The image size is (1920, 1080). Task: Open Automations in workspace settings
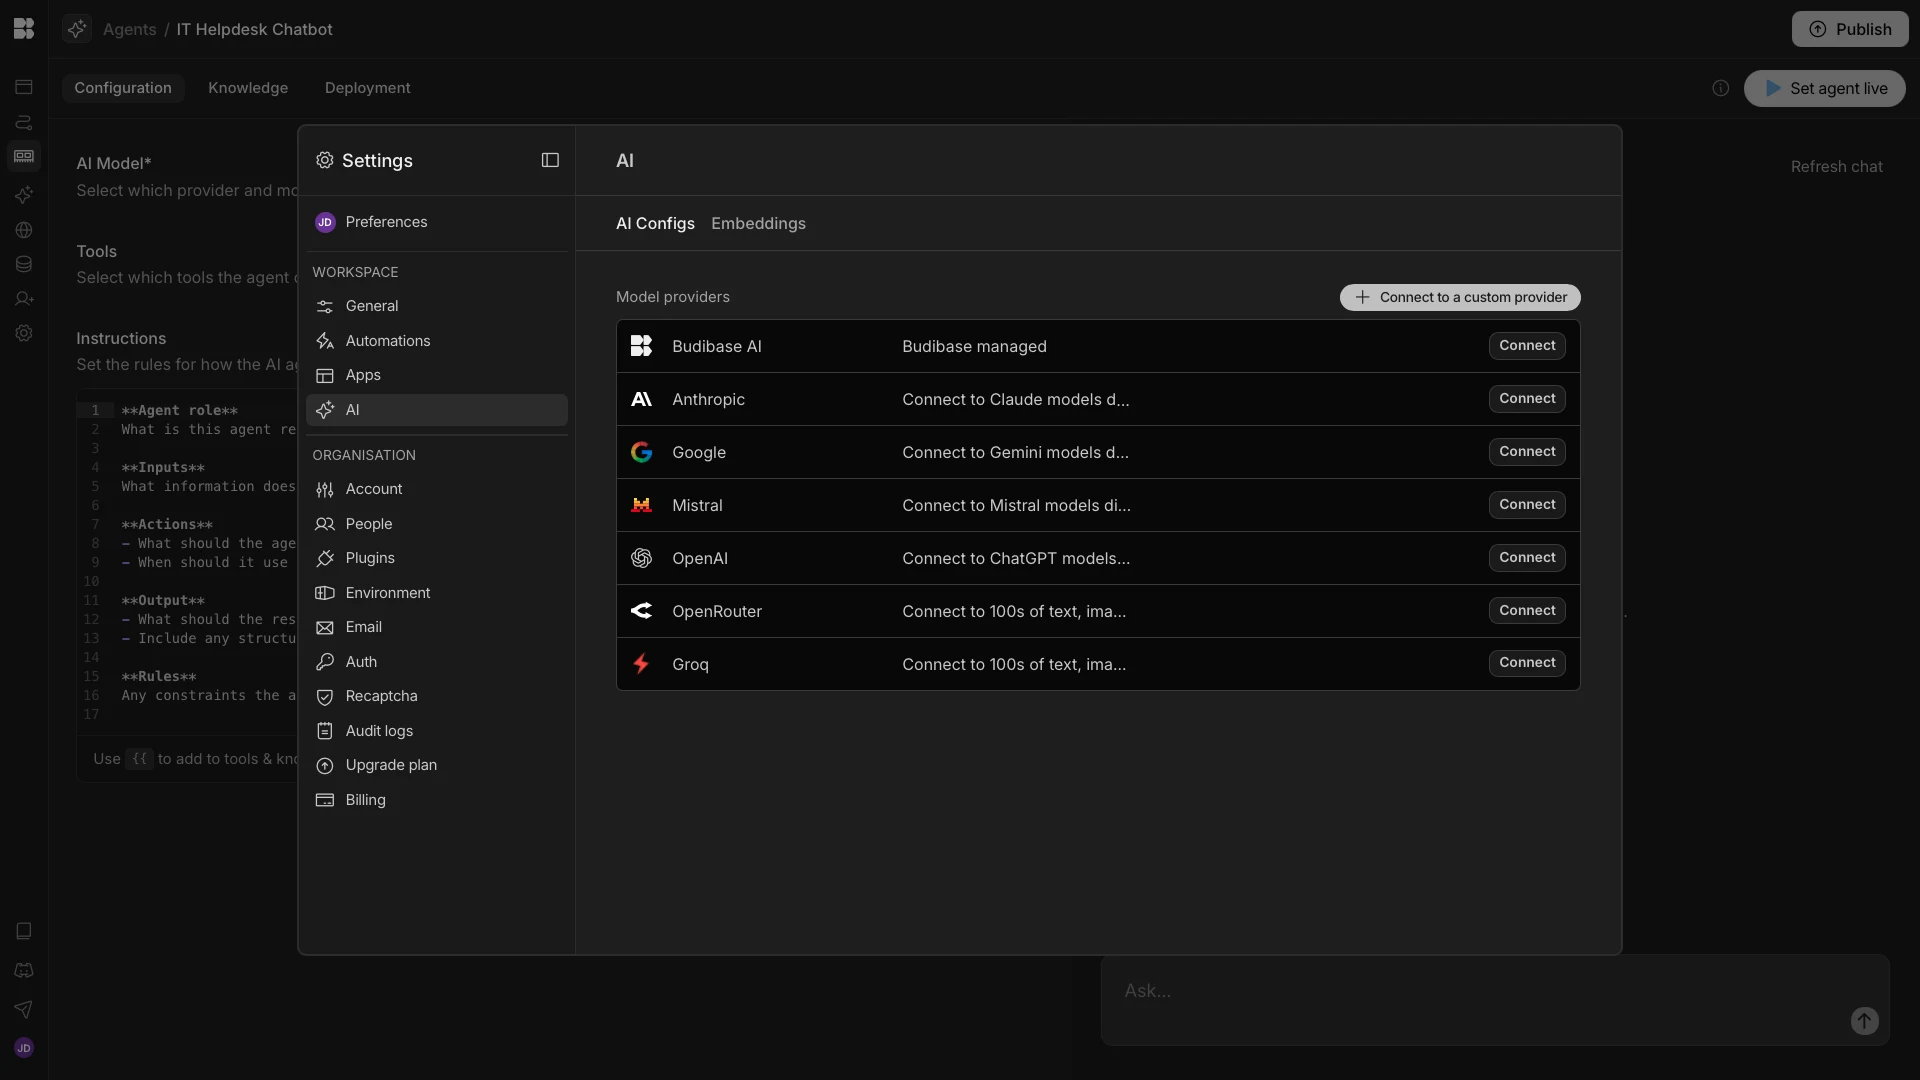pos(388,341)
